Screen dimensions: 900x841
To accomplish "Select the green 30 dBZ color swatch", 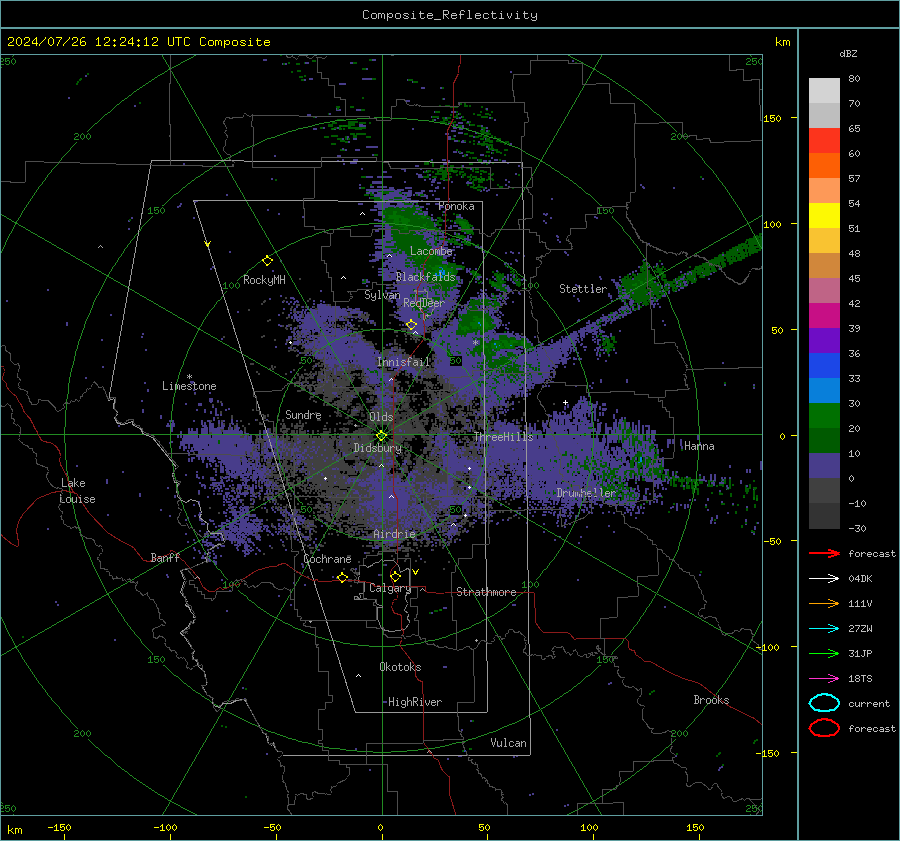I will pos(824,416).
